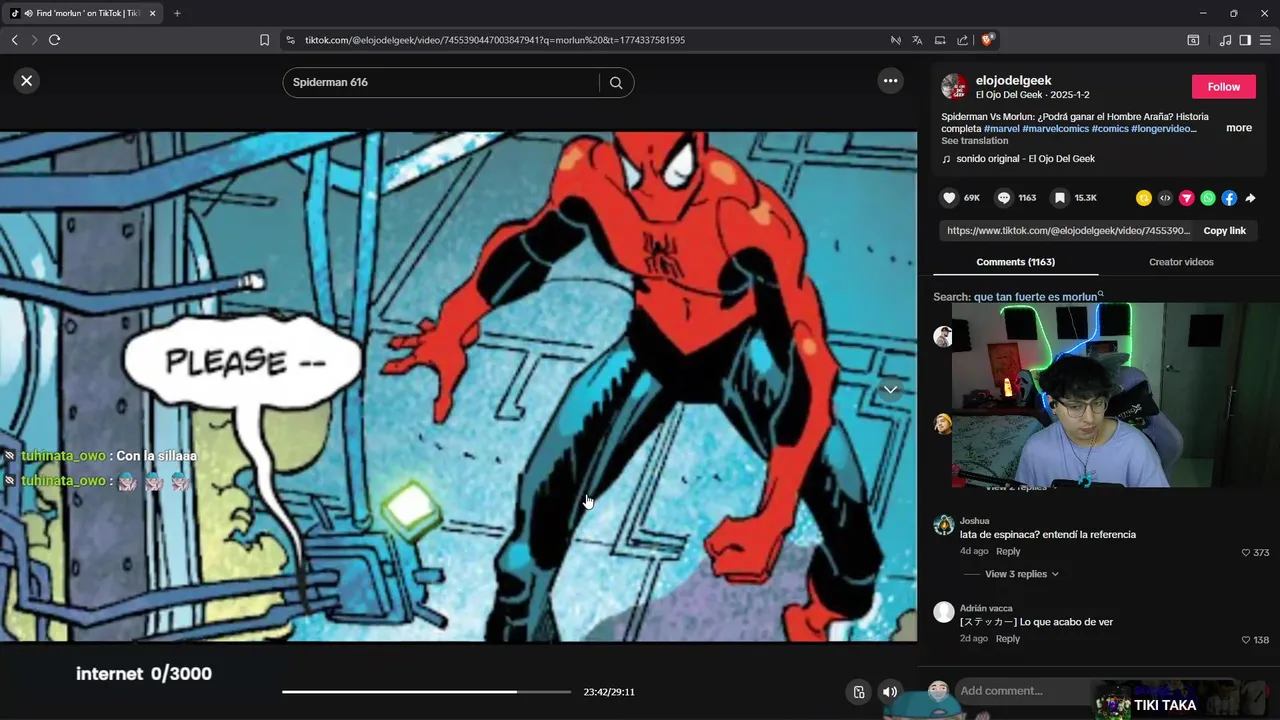Mute the video with the speaker icon

889,692
